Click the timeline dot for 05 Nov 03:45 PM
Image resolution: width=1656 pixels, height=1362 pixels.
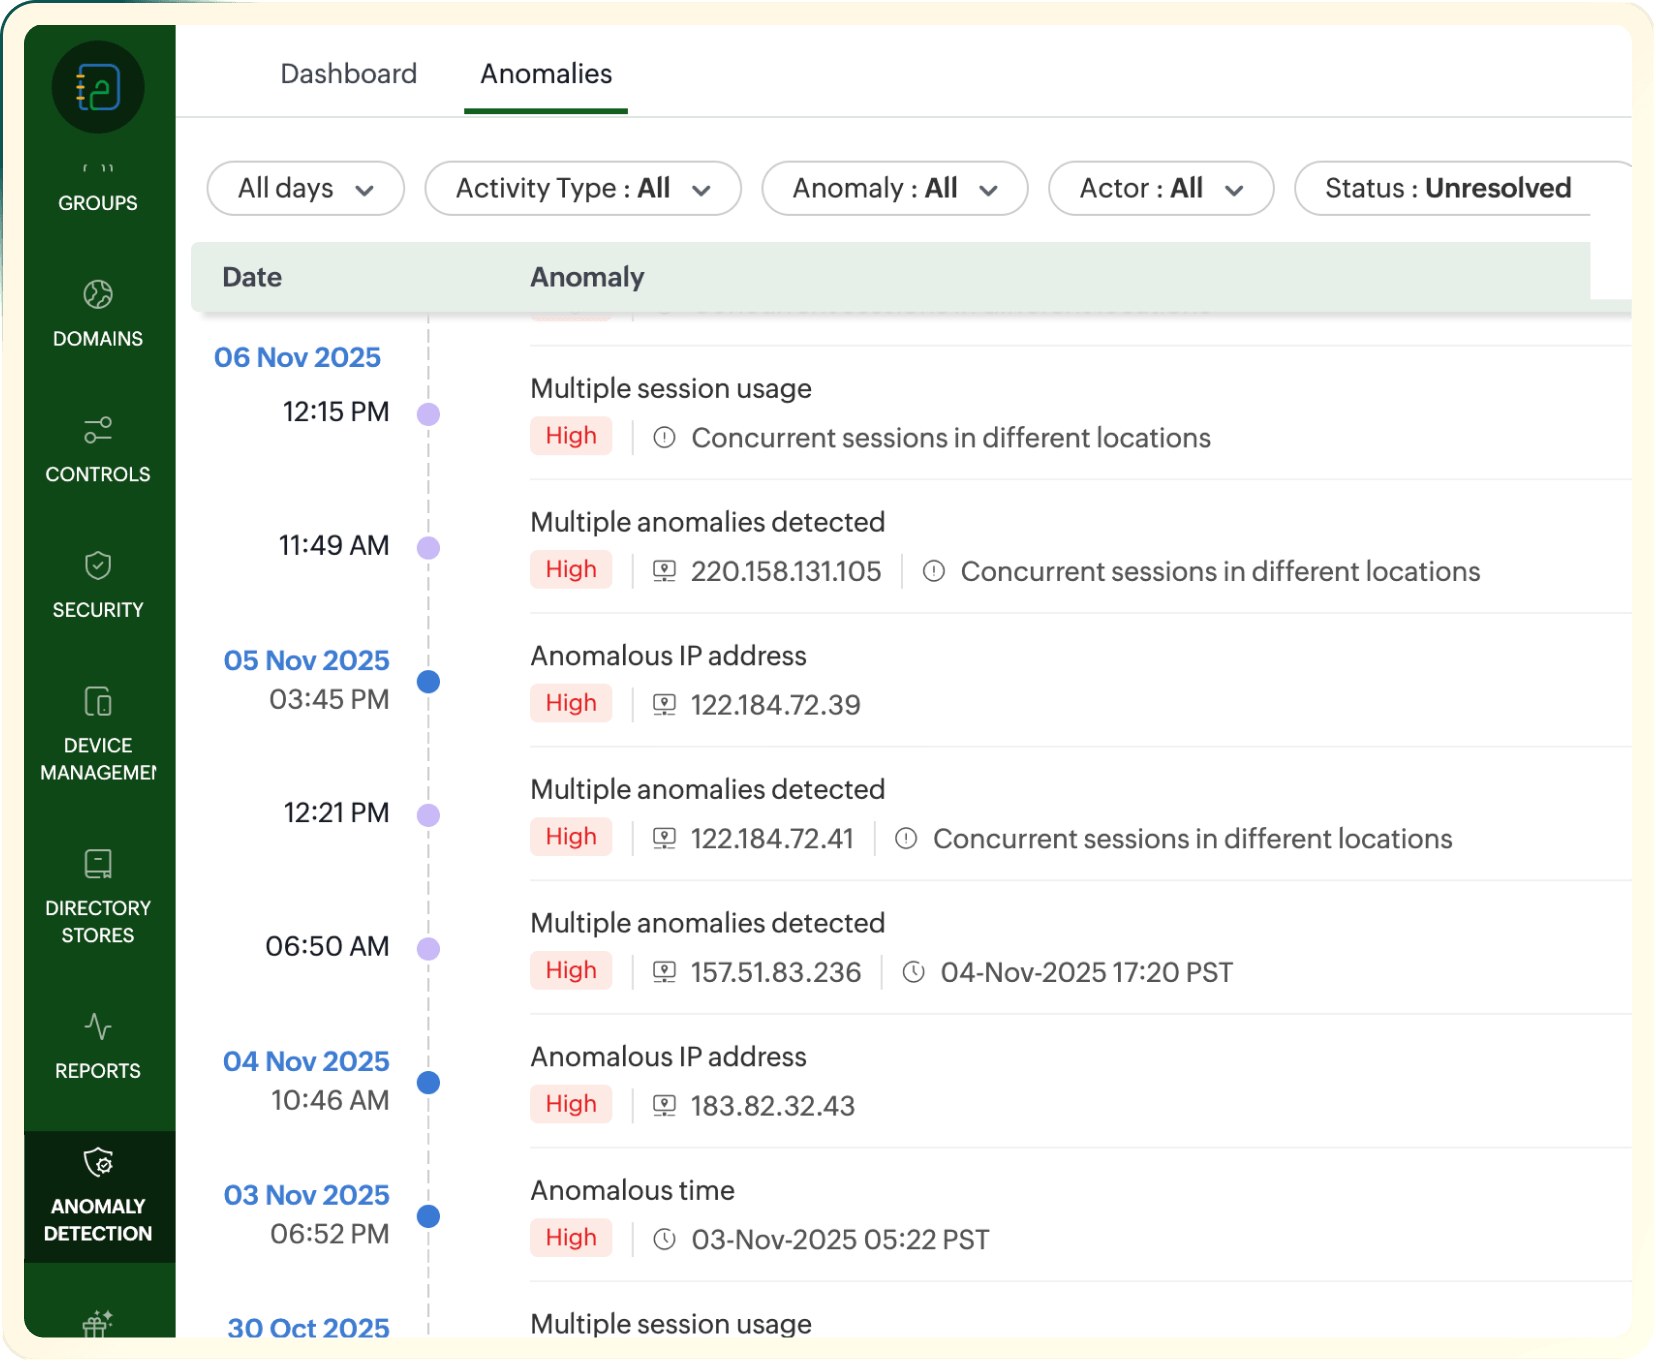pos(428,682)
